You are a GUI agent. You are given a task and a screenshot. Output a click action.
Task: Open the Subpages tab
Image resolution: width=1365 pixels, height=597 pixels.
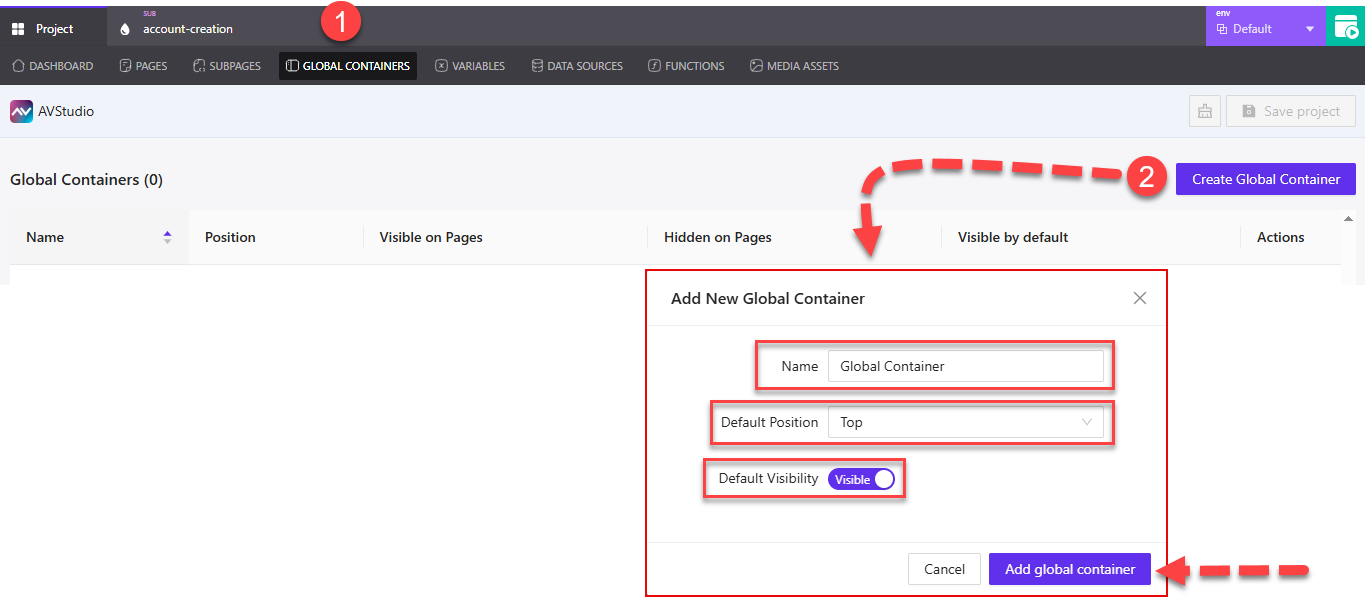[226, 65]
